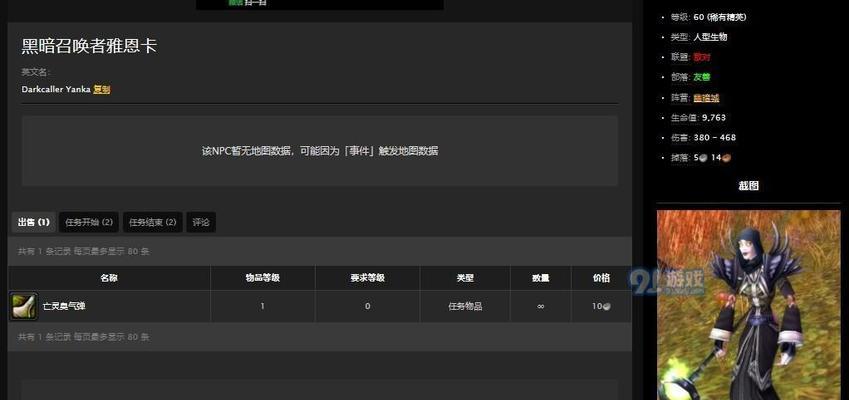Open the 亡灵臭气弹 item icon
The width and height of the screenshot is (849, 400).
24,306
